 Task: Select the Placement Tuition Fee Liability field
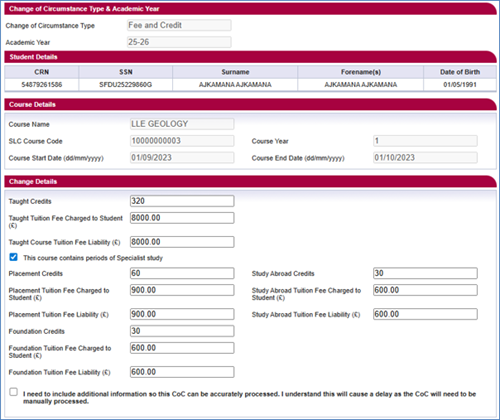click(x=182, y=314)
